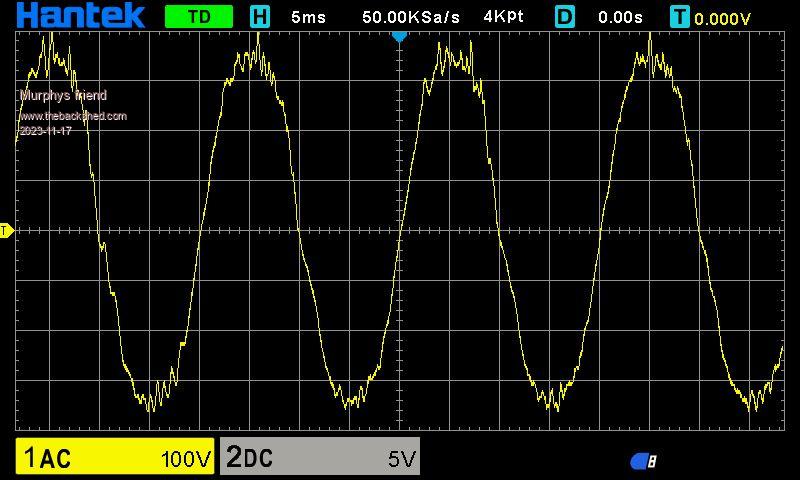Image resolution: width=800 pixels, height=480 pixels.
Task: Click the blue D delay icon
Action: pos(565,17)
